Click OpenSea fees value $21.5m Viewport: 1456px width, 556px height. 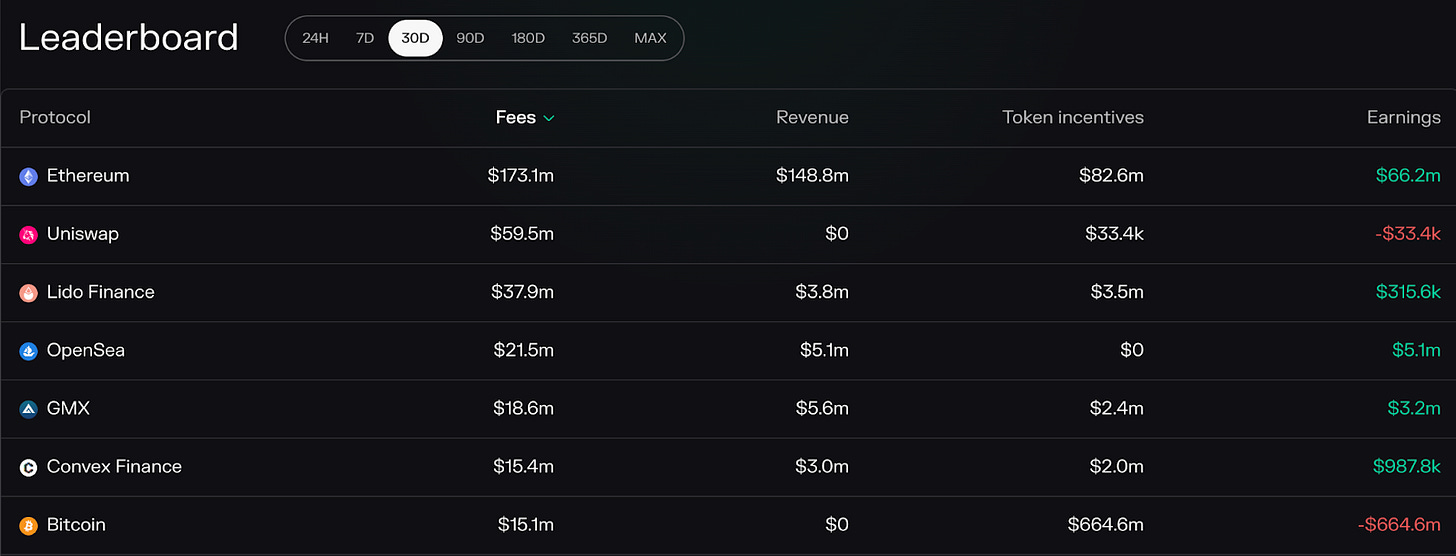pos(524,350)
